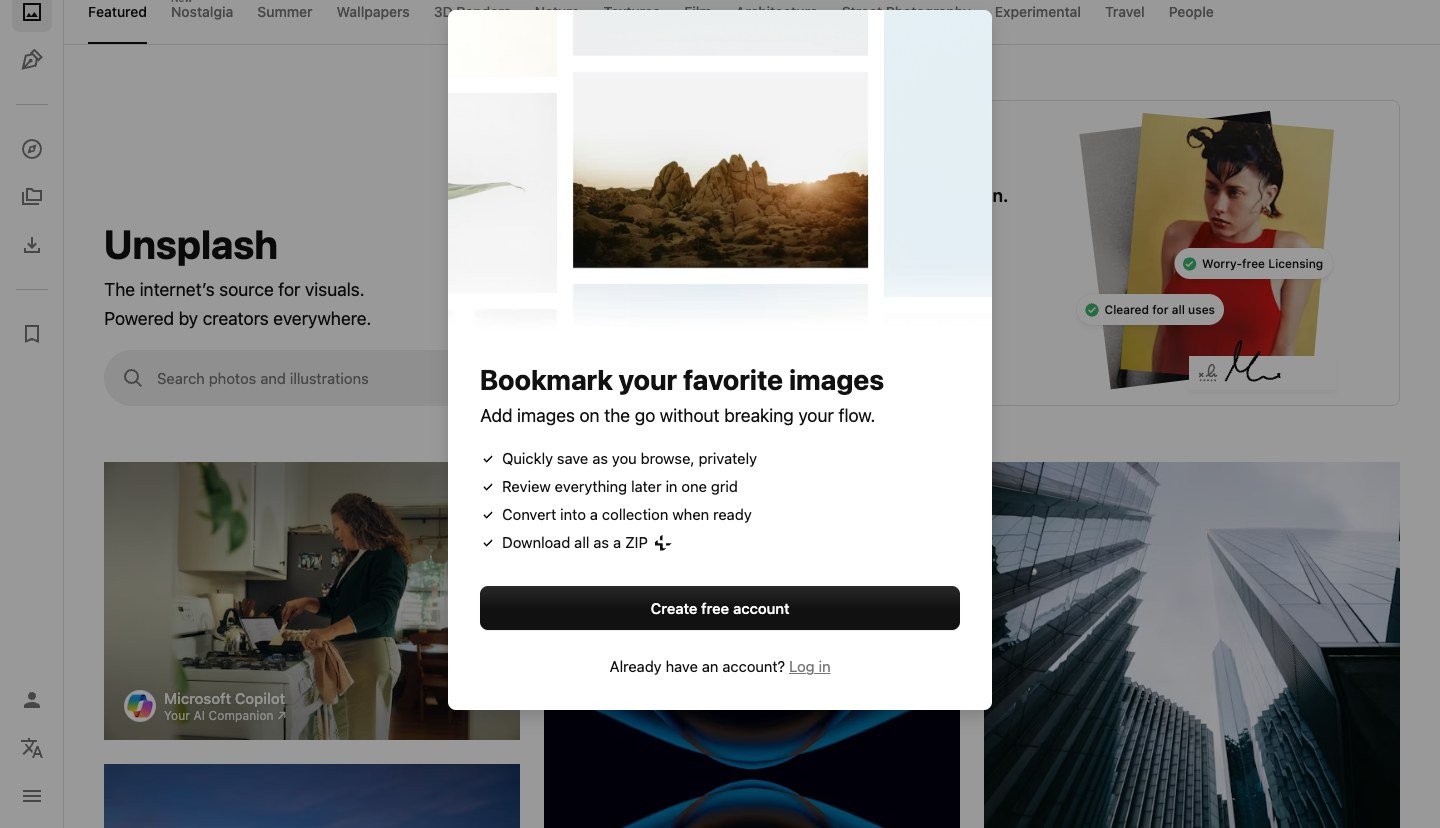Select the Summer tab
Screen dimensions: 1440x828
click(x=285, y=13)
